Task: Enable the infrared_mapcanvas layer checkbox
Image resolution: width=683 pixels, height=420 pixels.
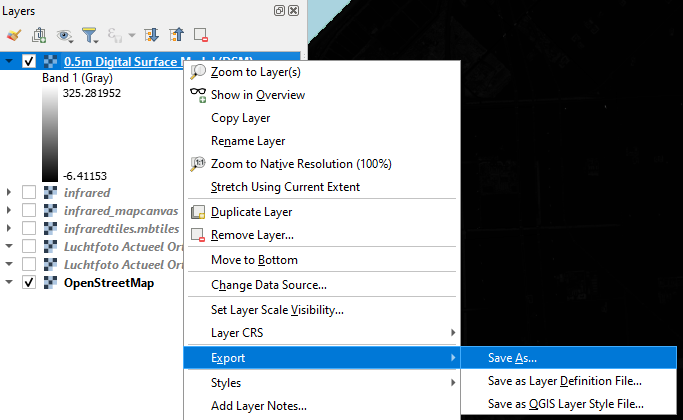Action: click(x=29, y=210)
